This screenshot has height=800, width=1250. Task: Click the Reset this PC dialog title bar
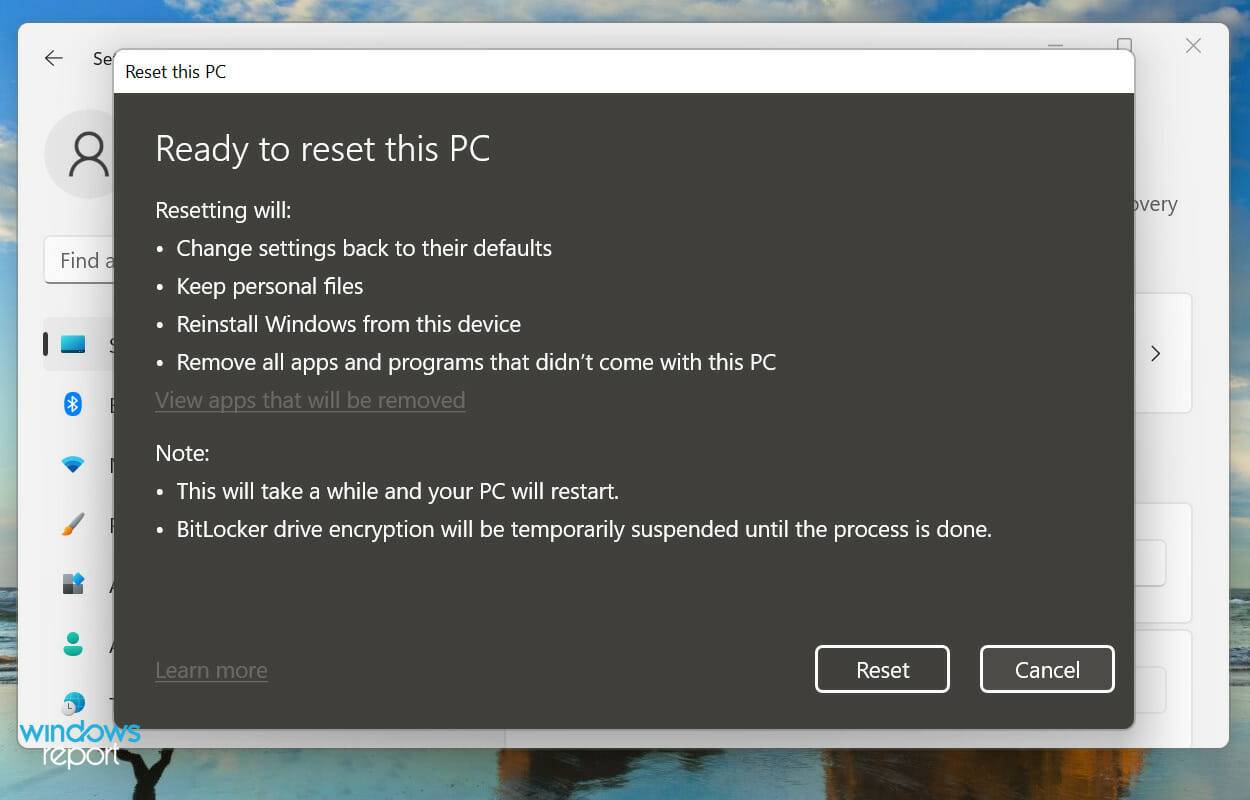pyautogui.click(x=400, y=71)
